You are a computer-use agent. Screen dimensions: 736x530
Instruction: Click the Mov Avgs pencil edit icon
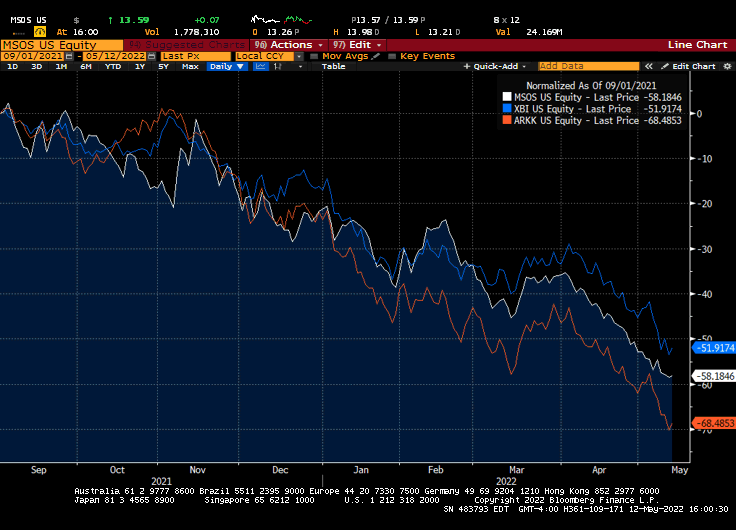[376, 56]
